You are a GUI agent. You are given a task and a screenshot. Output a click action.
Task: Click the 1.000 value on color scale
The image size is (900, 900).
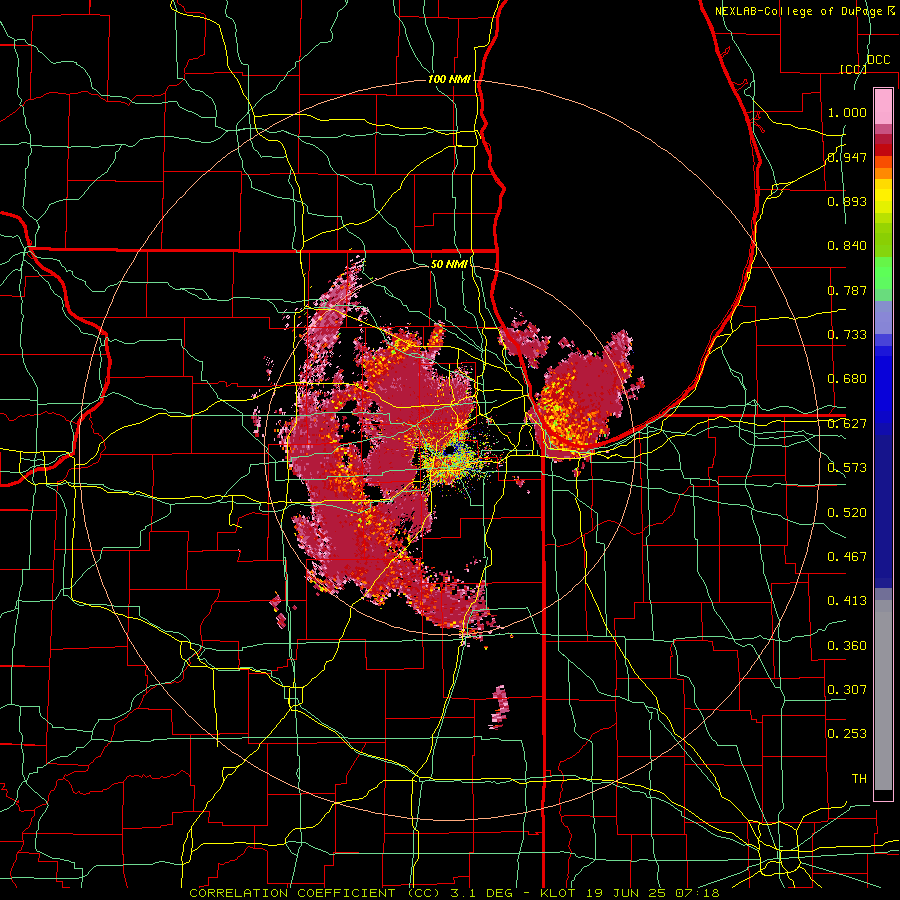(847, 112)
